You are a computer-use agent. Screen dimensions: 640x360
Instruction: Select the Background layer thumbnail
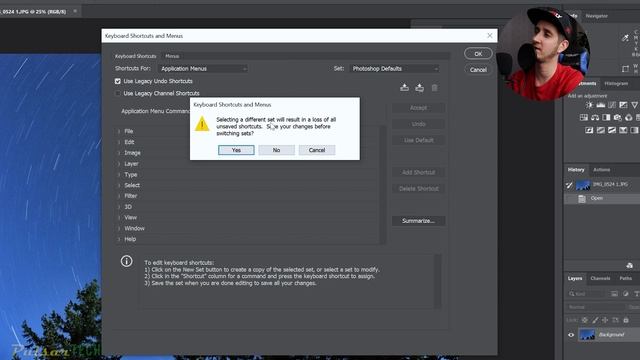pyautogui.click(x=587, y=335)
